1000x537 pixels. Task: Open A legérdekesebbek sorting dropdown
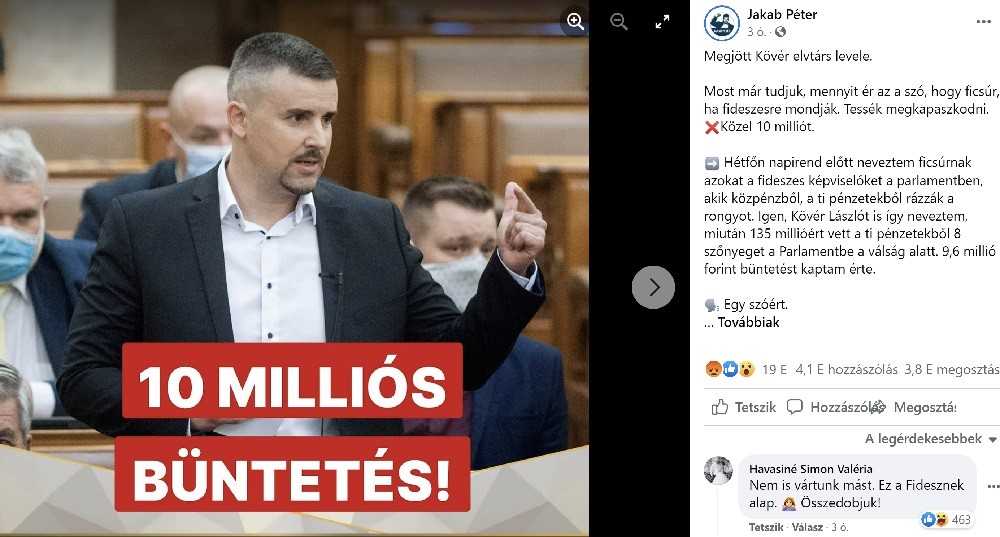[930, 439]
